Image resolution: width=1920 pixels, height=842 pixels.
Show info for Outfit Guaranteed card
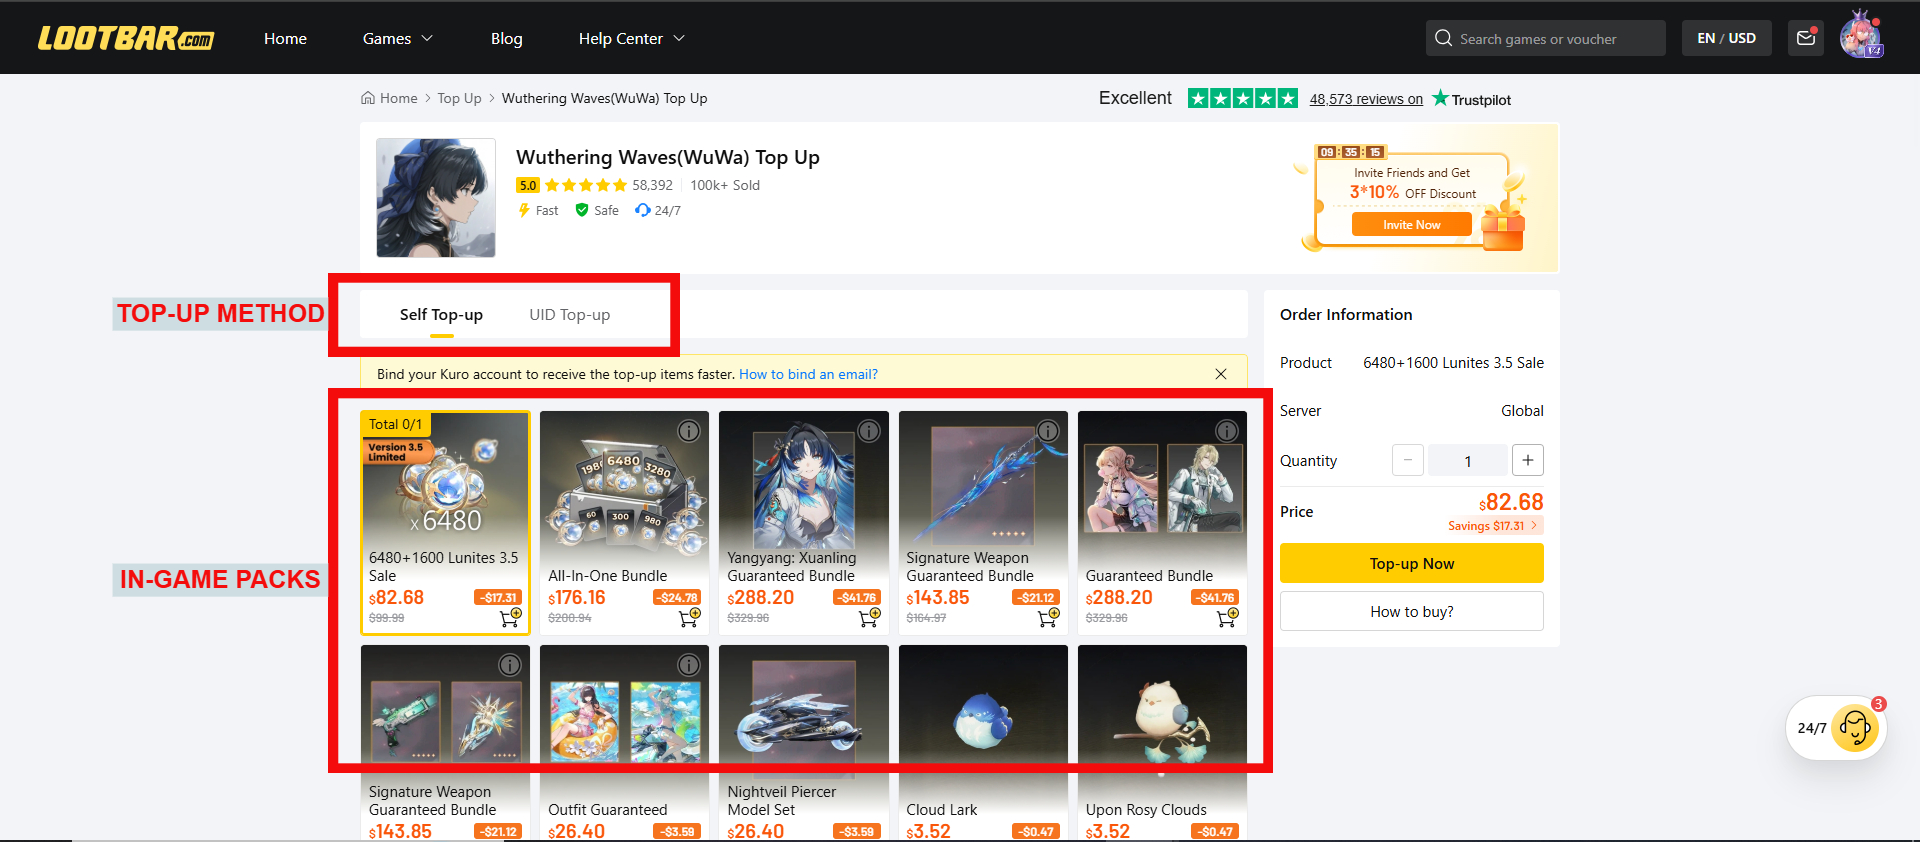[689, 665]
